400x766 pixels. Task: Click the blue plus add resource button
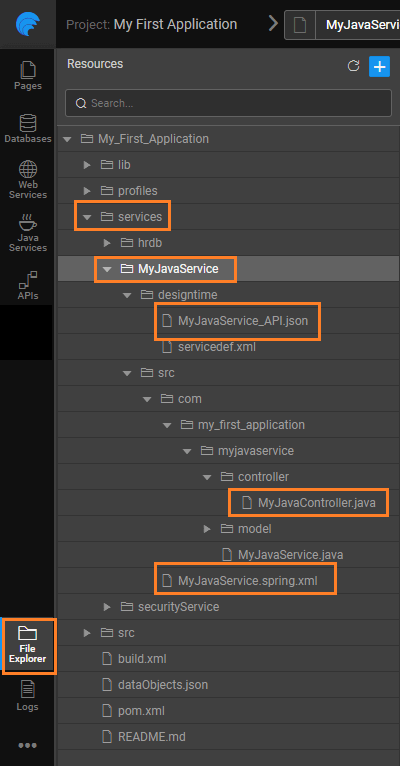point(379,66)
